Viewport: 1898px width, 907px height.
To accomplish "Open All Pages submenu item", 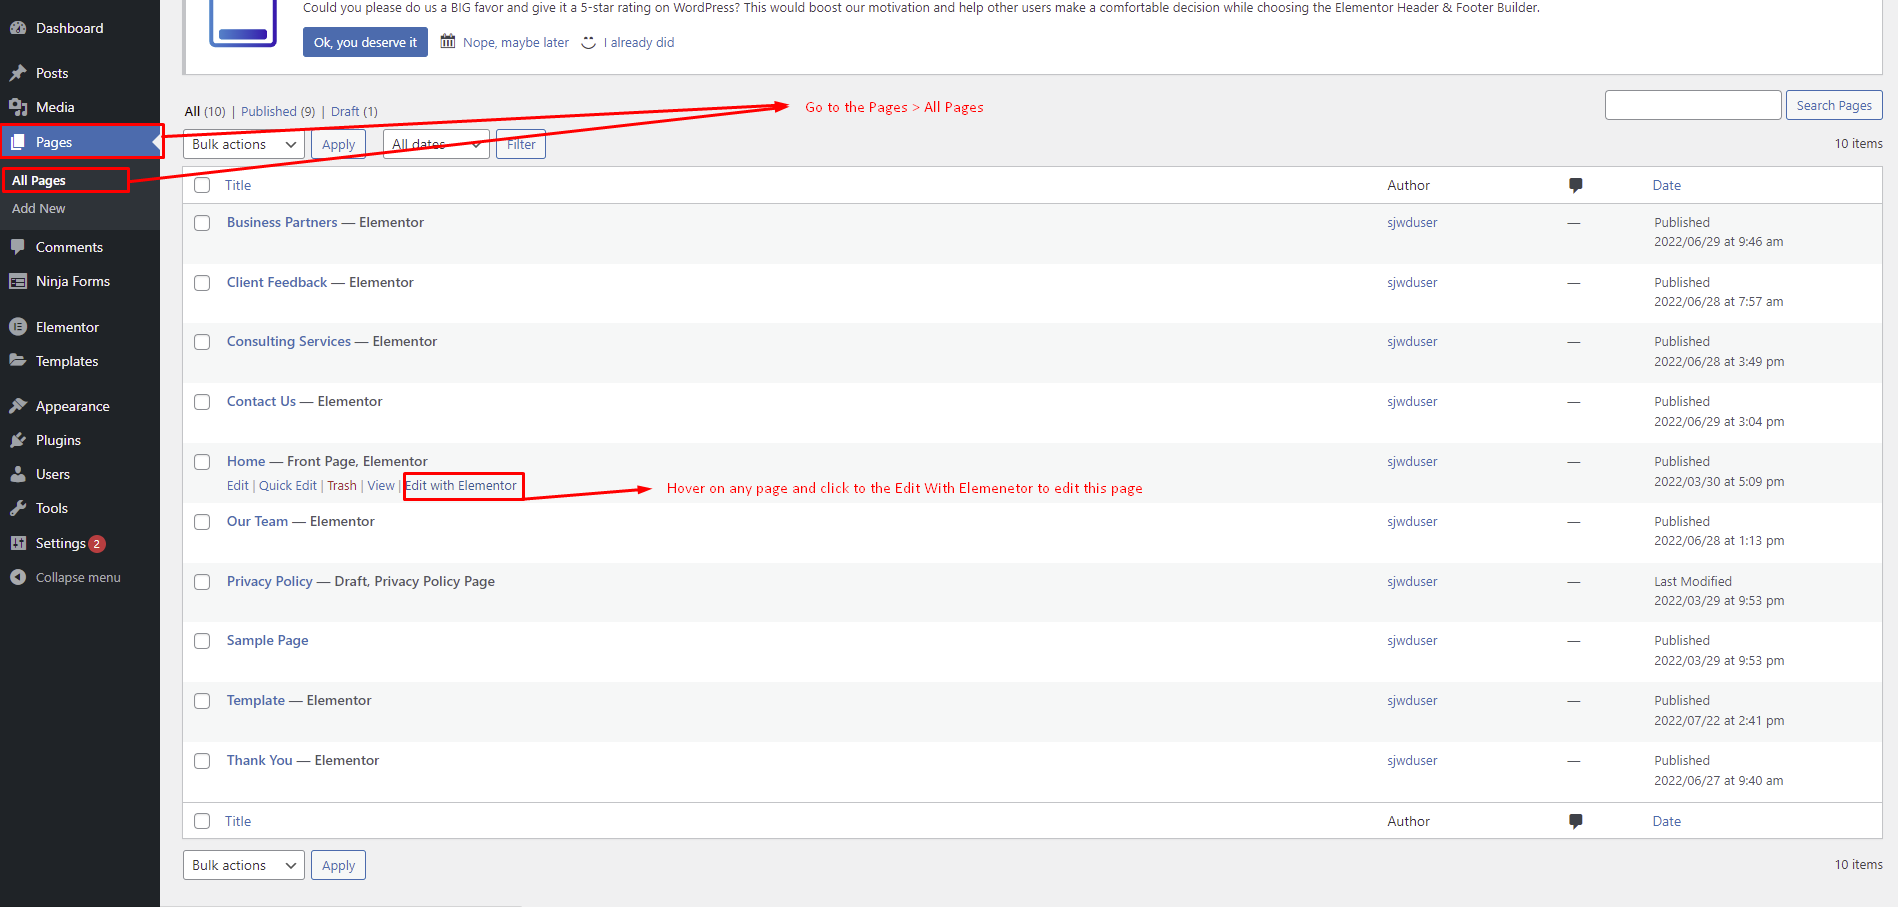I will pyautogui.click(x=39, y=180).
